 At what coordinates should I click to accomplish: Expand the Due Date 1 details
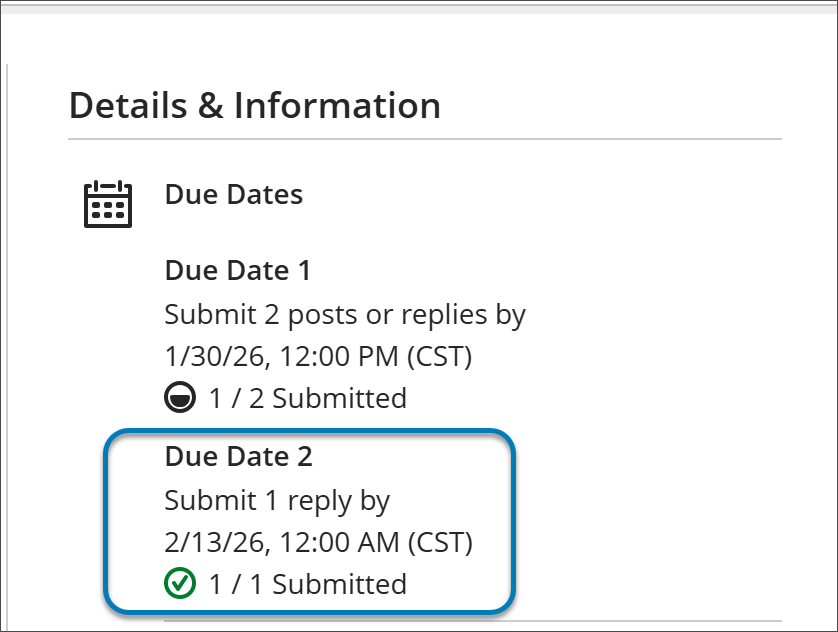236,270
